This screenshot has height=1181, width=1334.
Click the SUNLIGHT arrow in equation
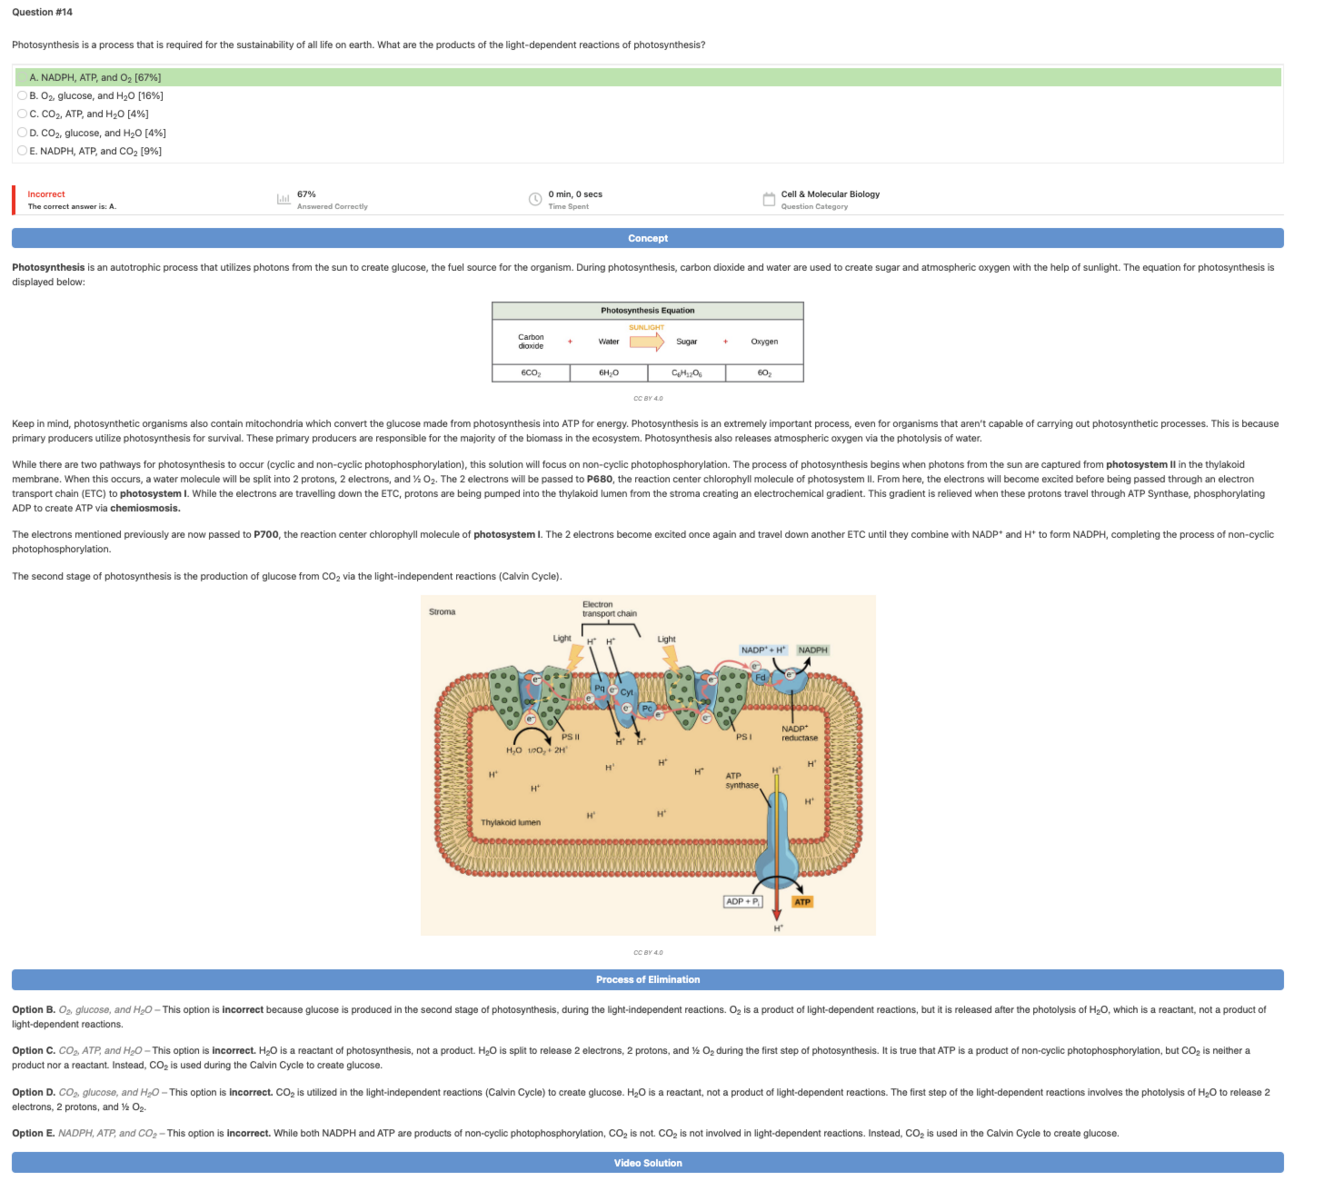[x=647, y=342]
